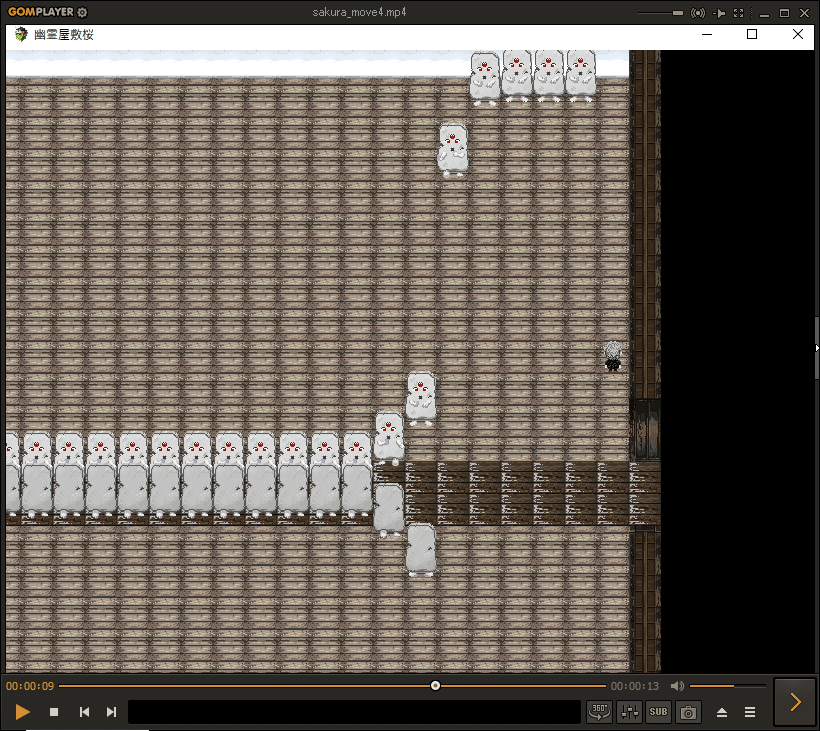
Task: Click the total duration 00:00:13
Action: pos(635,686)
